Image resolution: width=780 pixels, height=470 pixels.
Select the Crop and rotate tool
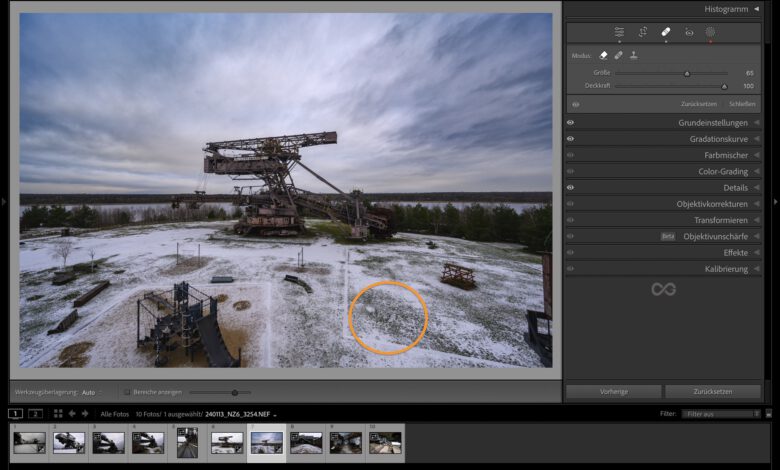click(x=642, y=32)
